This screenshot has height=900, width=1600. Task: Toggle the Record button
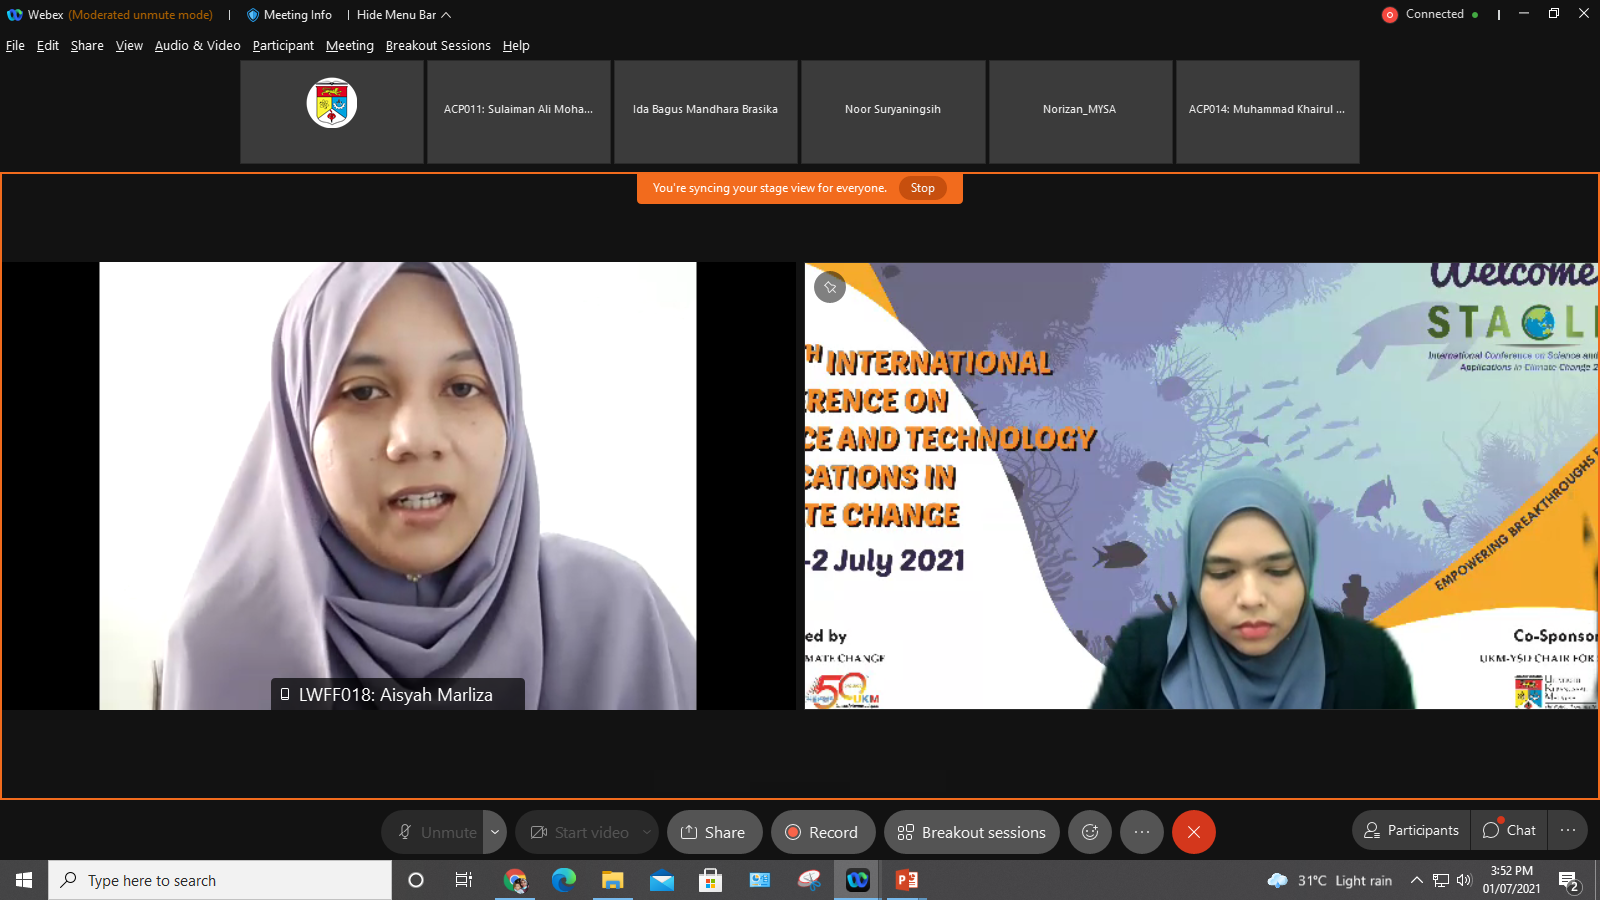click(x=822, y=832)
